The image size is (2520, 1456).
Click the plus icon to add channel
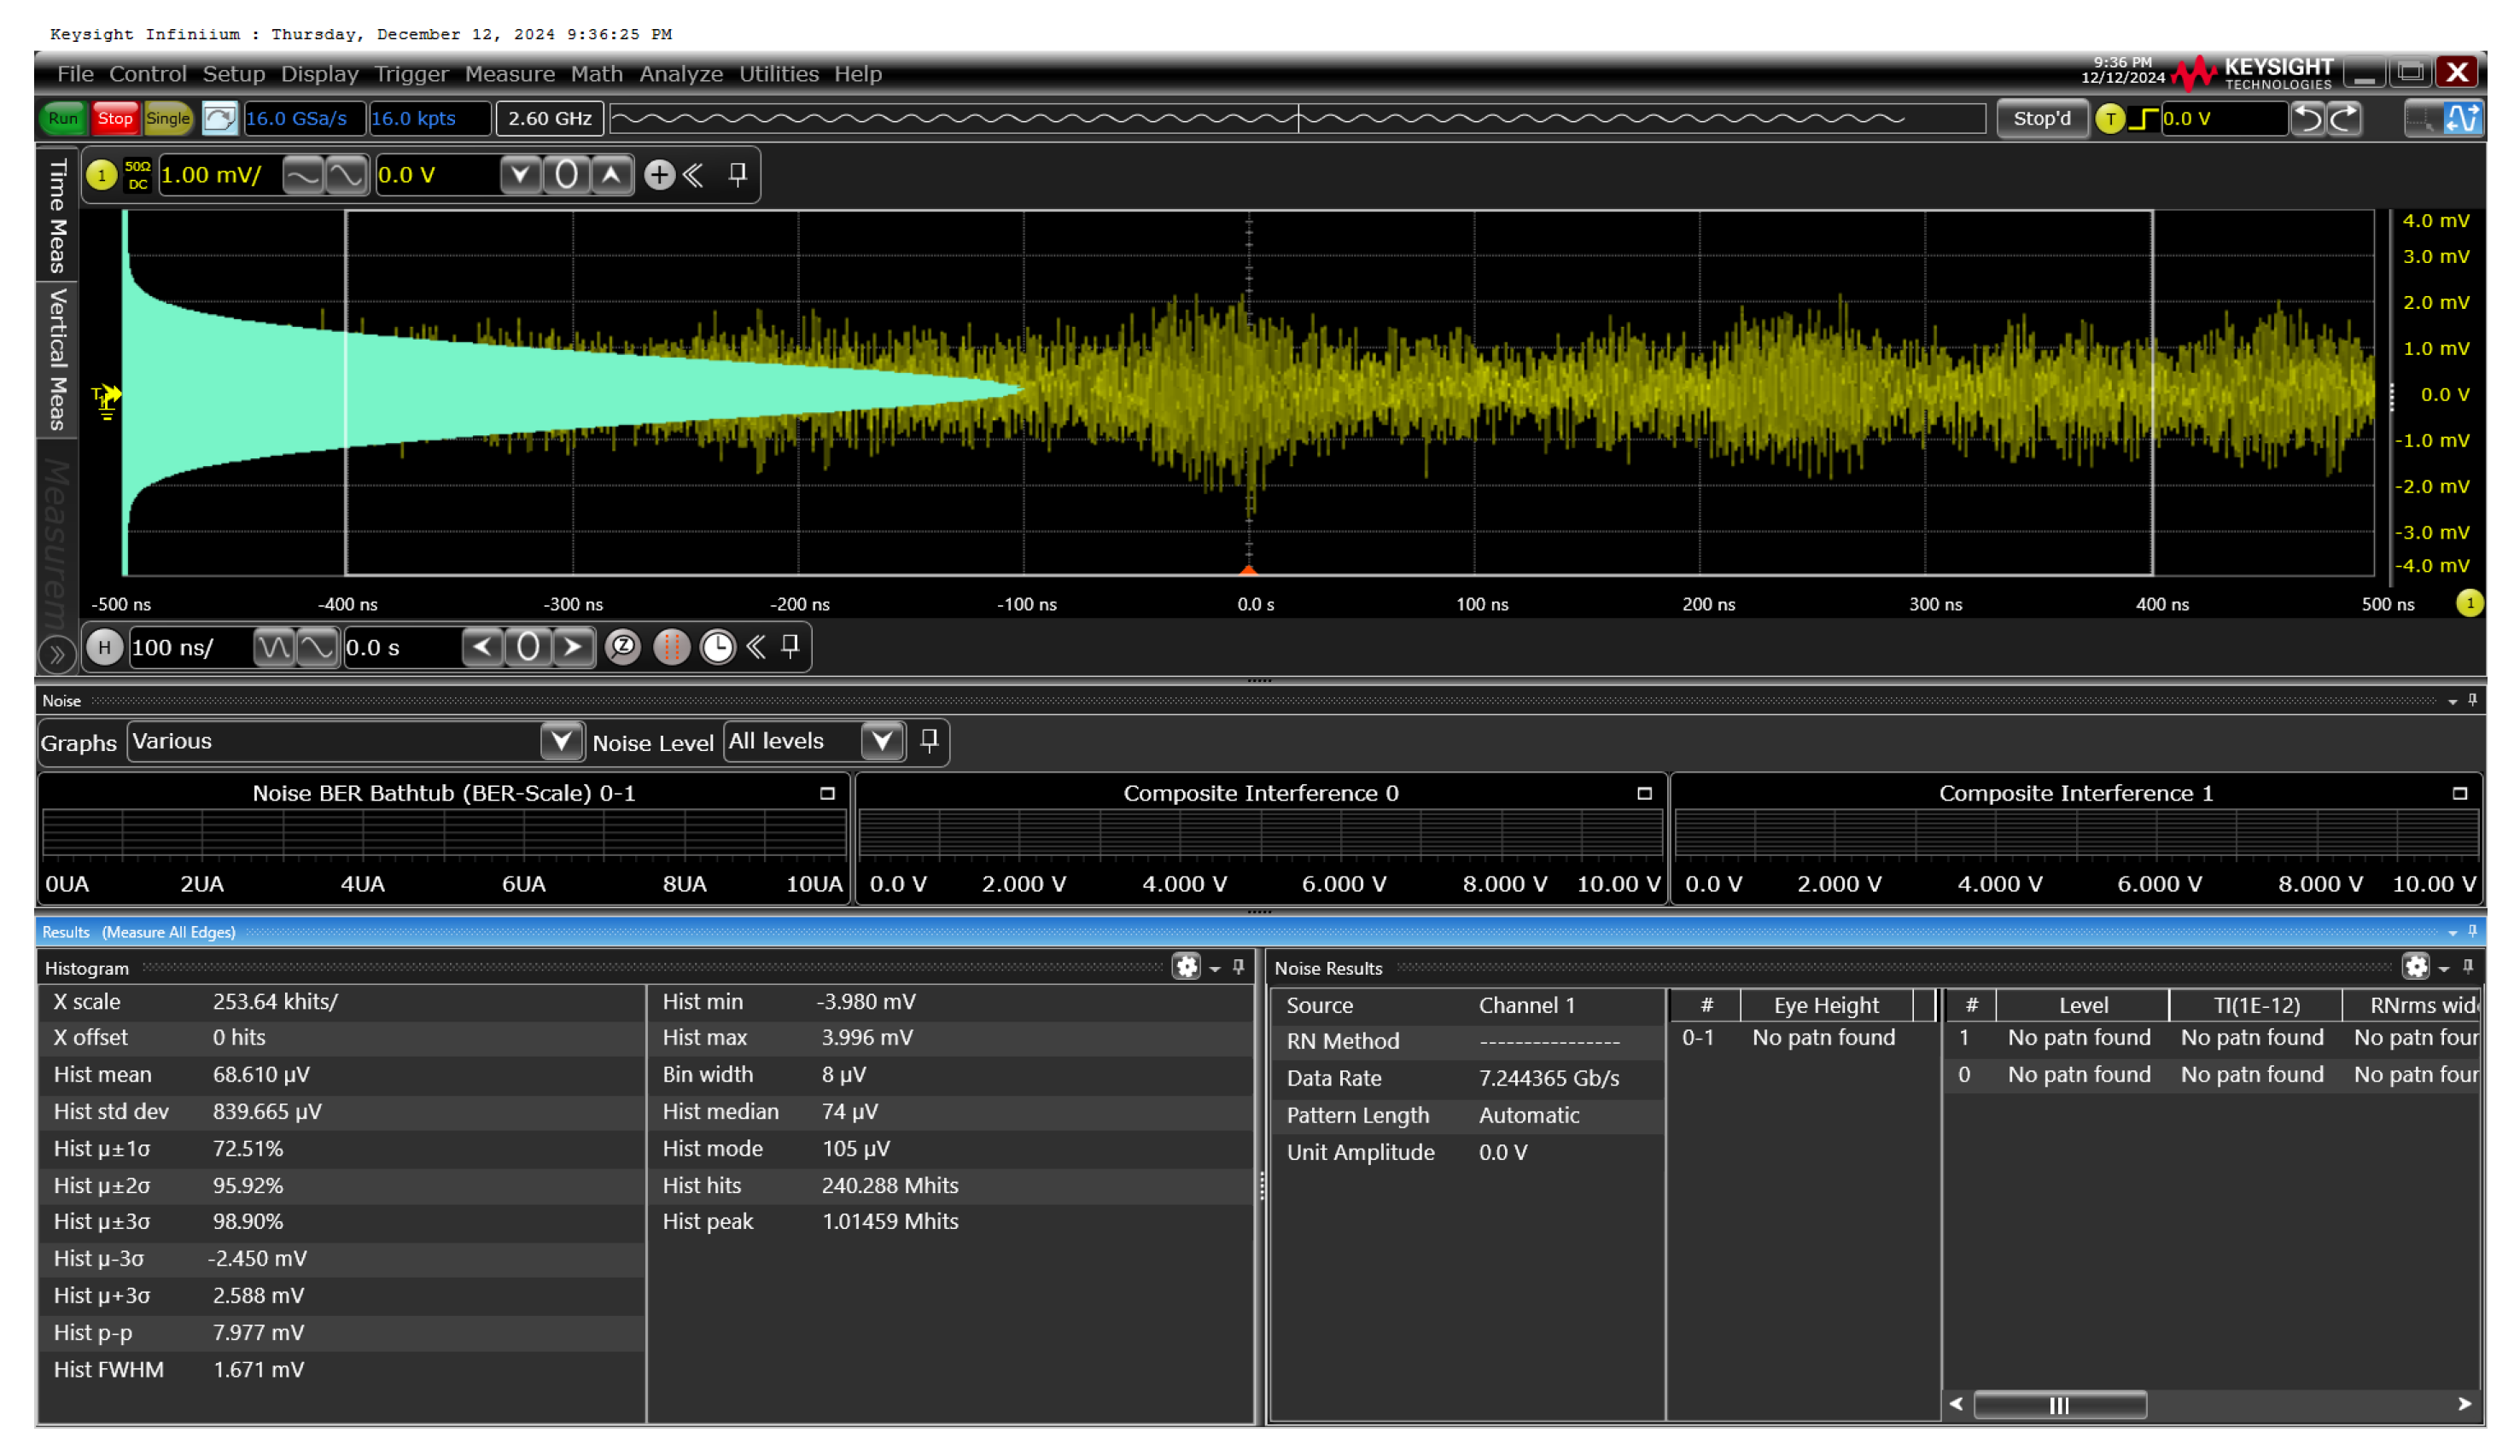[x=658, y=175]
